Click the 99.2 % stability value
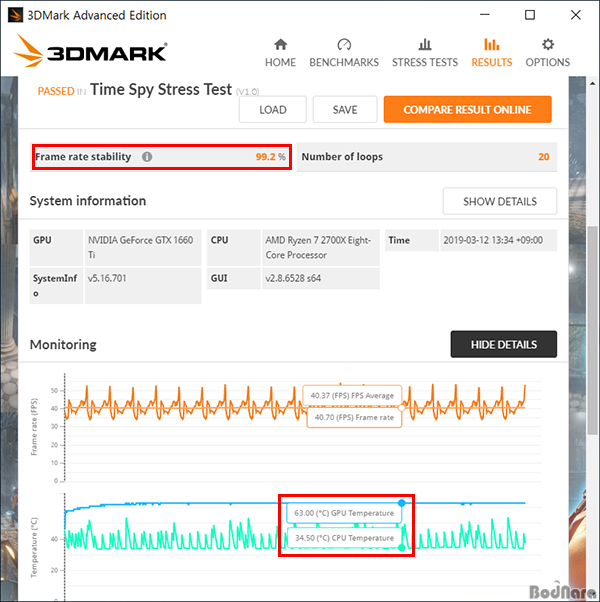 coord(270,157)
